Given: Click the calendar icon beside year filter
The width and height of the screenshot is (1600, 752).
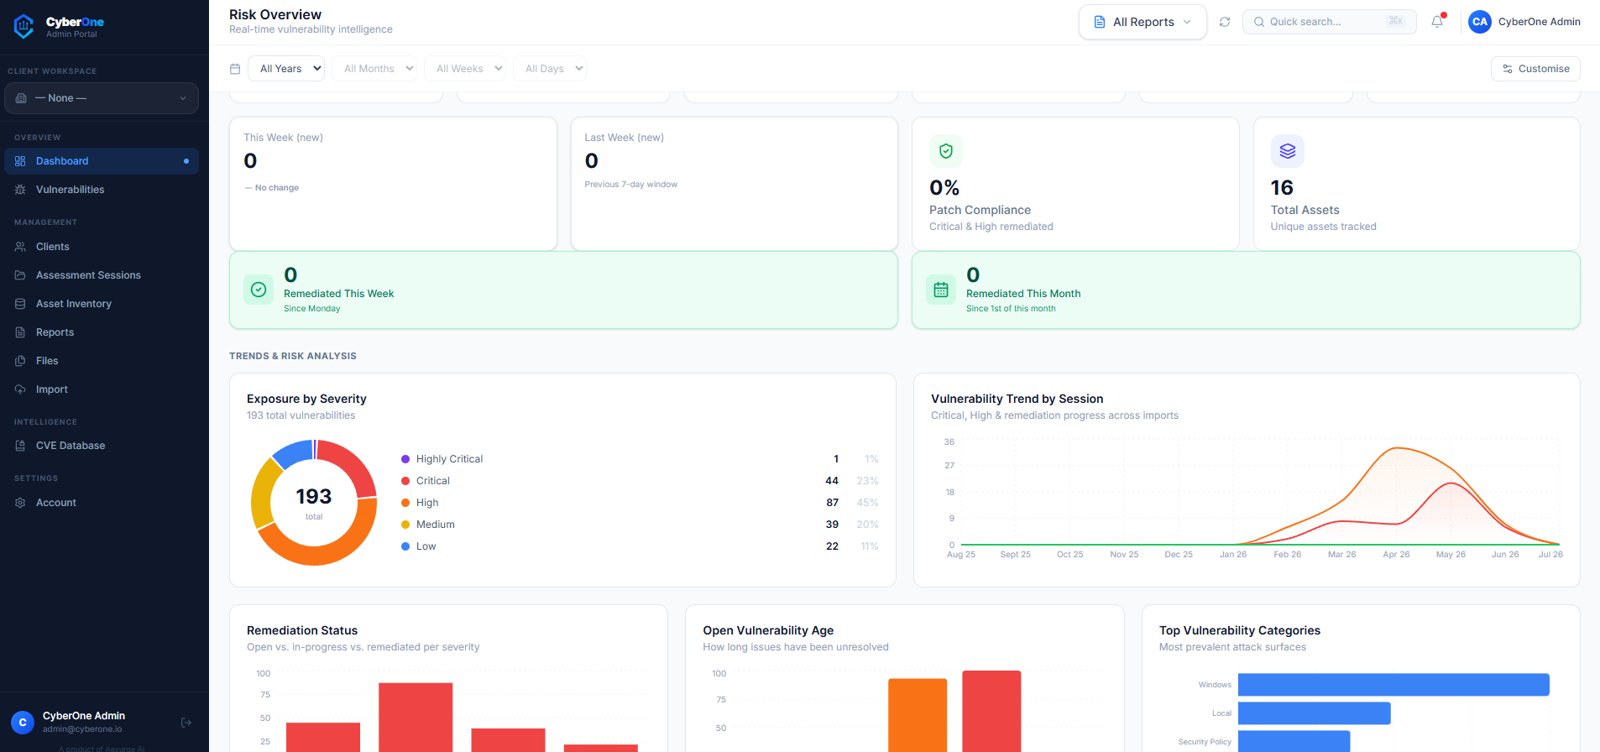Looking at the screenshot, I should coord(235,69).
